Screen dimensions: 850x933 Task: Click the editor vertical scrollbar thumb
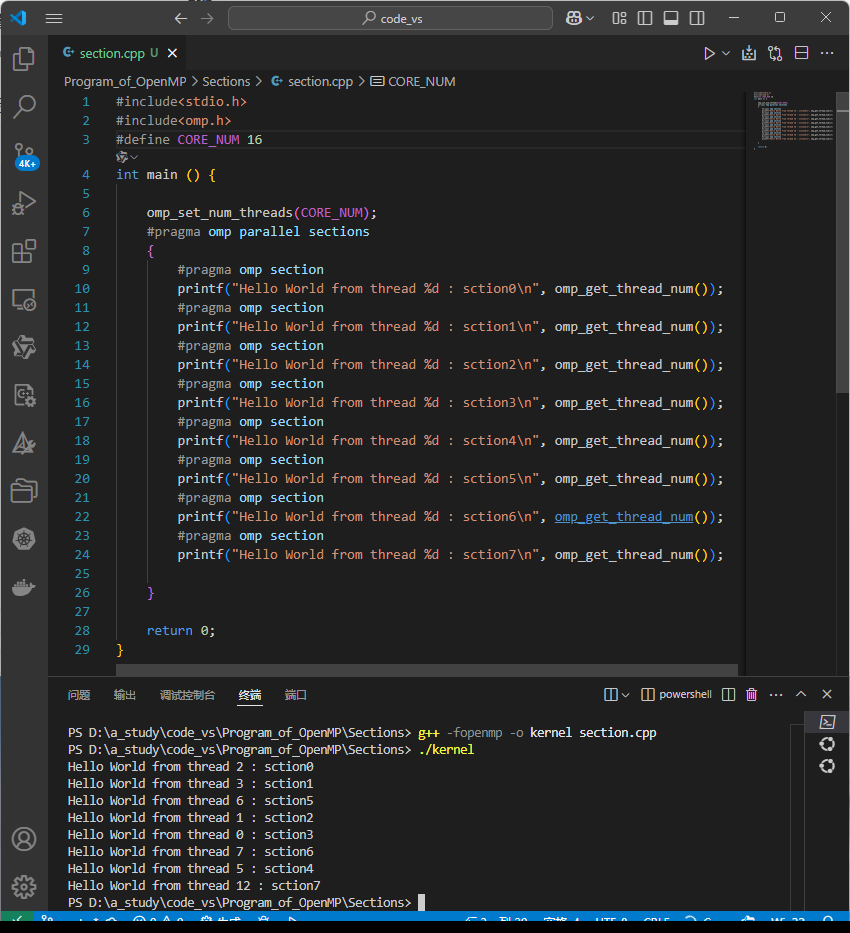tap(842, 243)
